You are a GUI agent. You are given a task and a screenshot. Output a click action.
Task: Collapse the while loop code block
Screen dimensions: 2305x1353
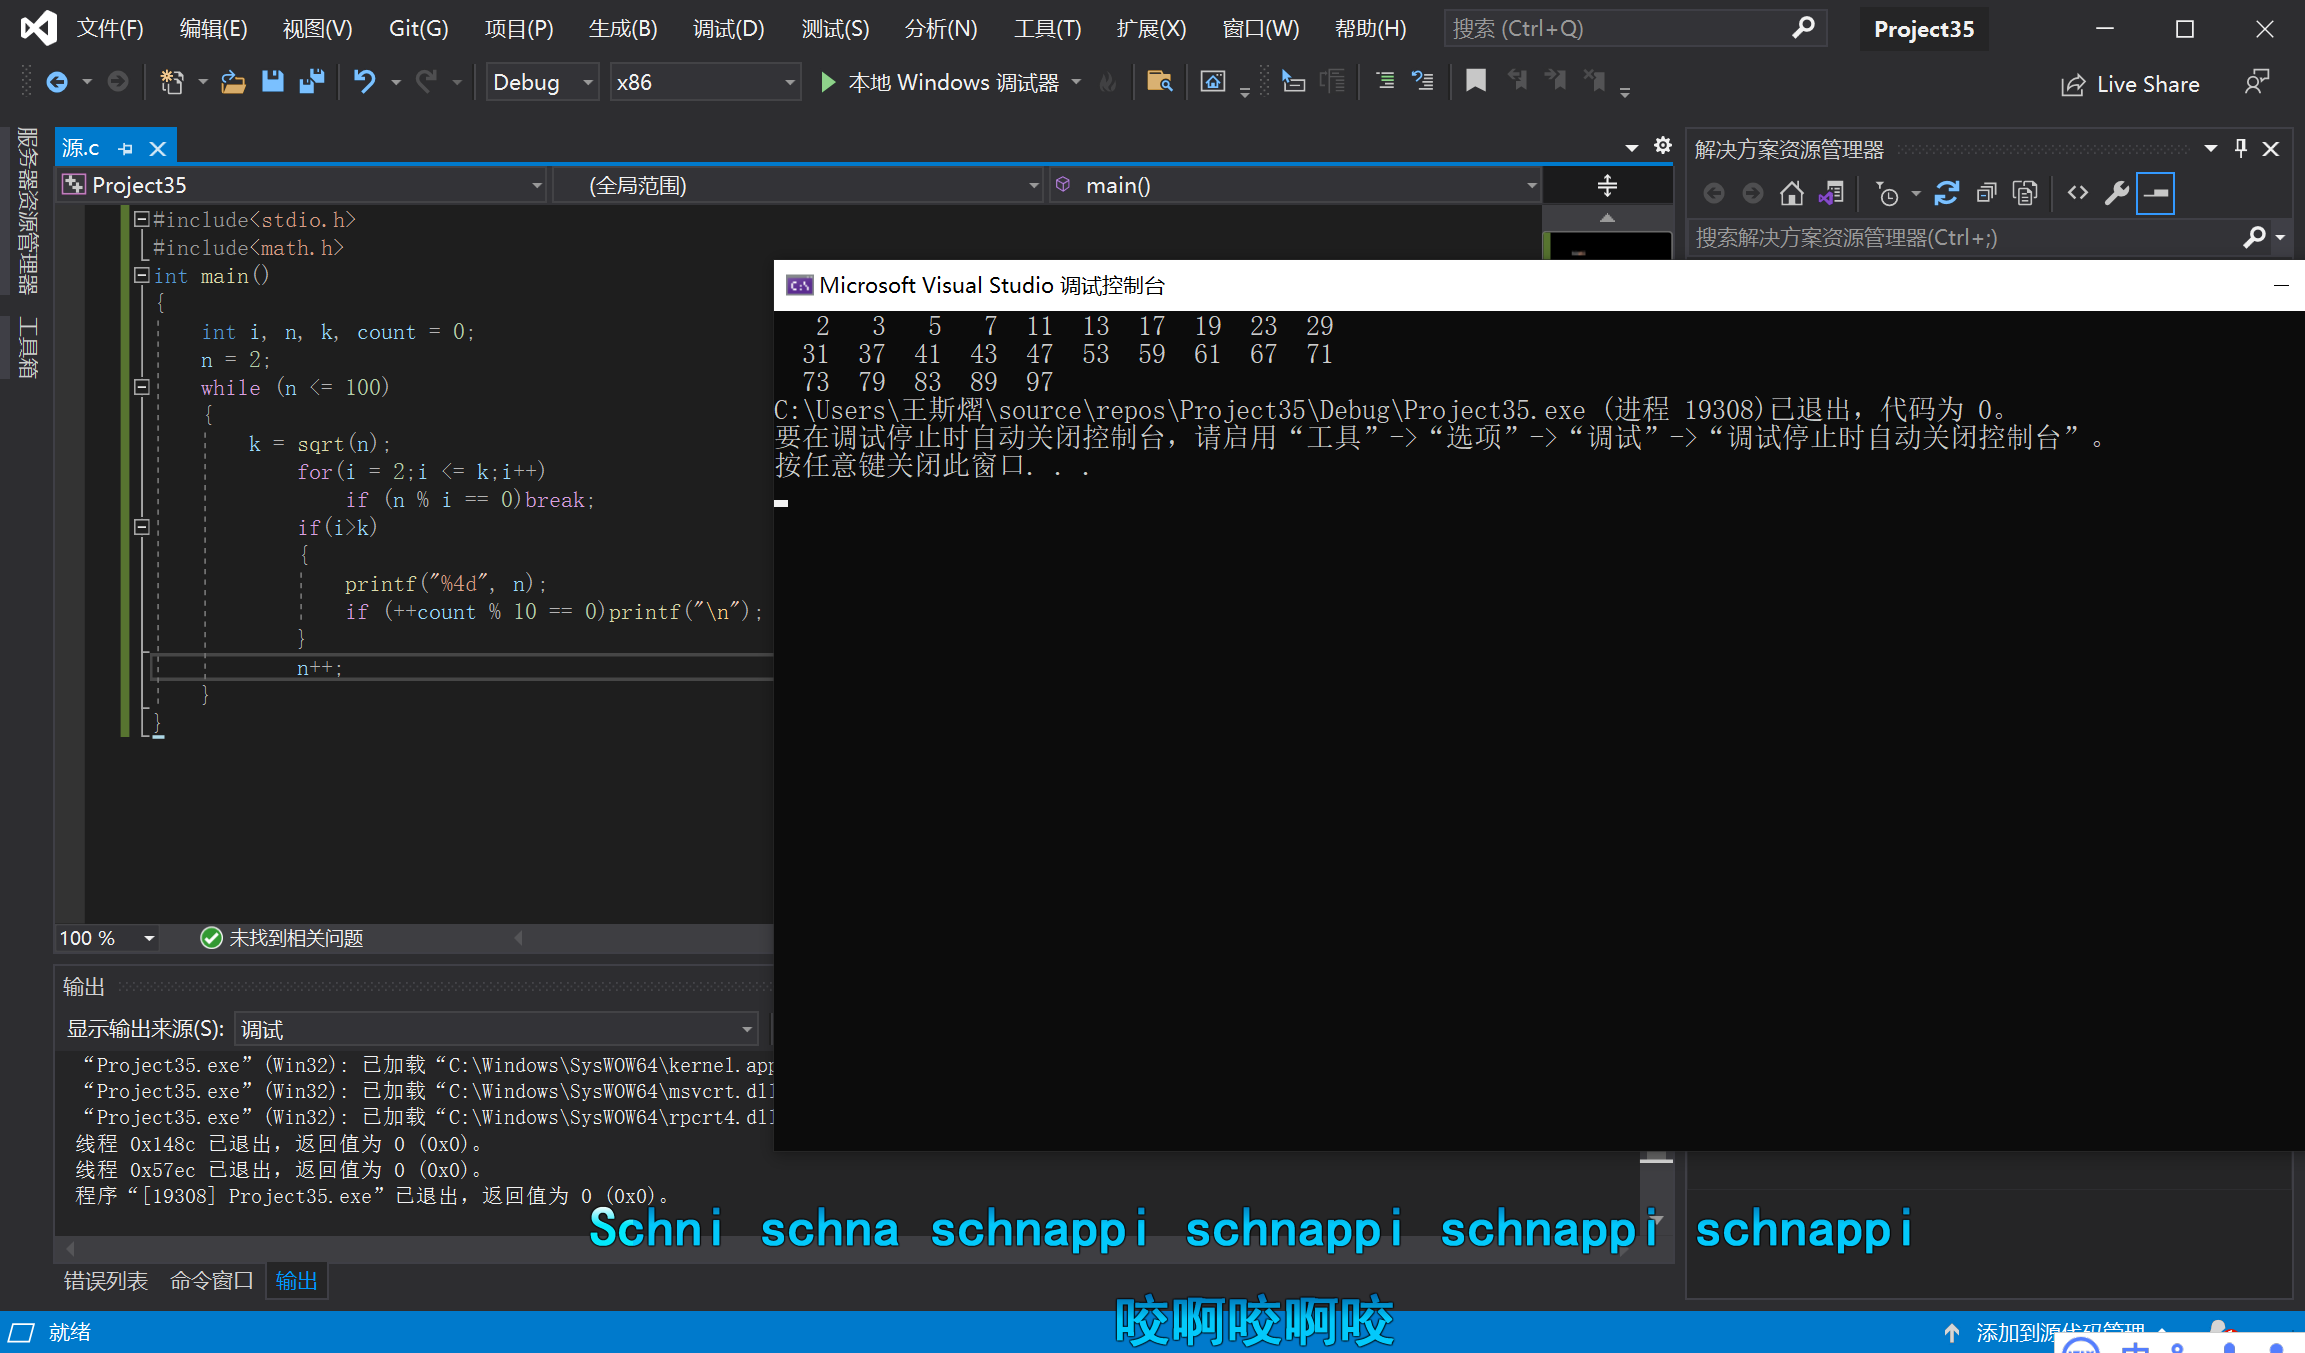pyautogui.click(x=142, y=387)
